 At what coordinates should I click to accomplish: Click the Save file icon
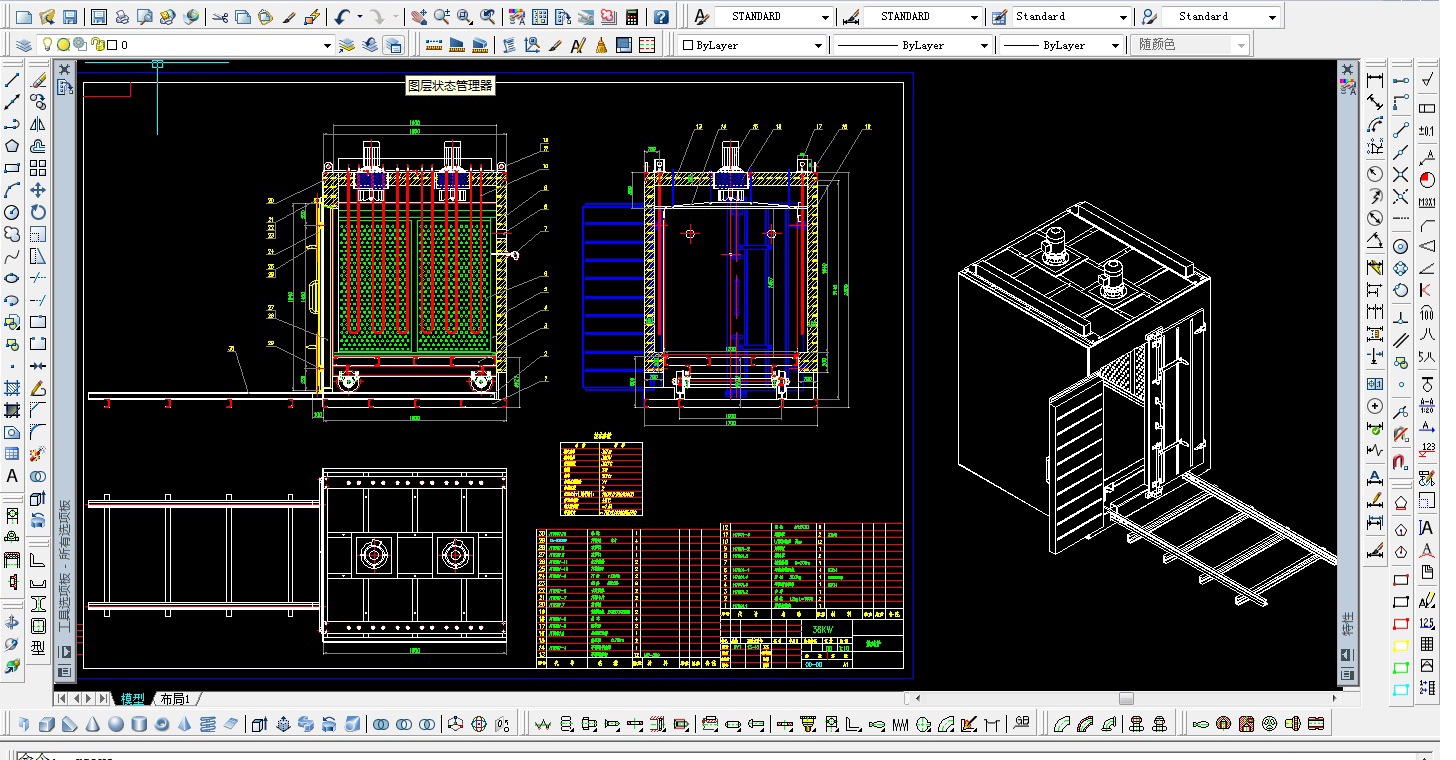[70, 17]
